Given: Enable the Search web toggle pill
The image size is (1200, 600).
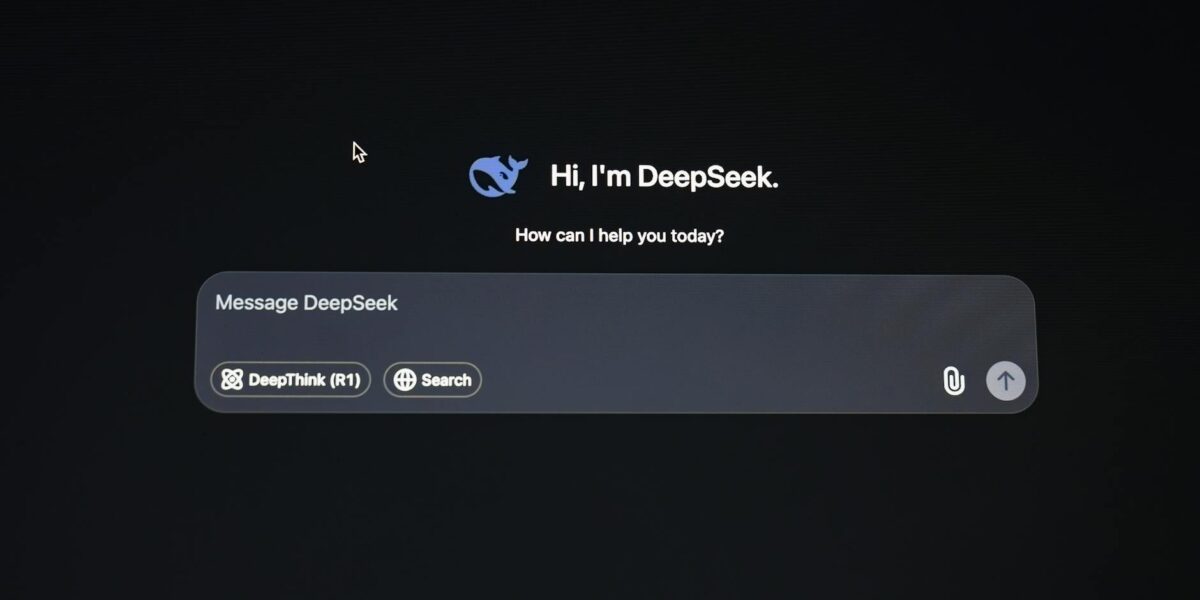Looking at the screenshot, I should tap(433, 380).
